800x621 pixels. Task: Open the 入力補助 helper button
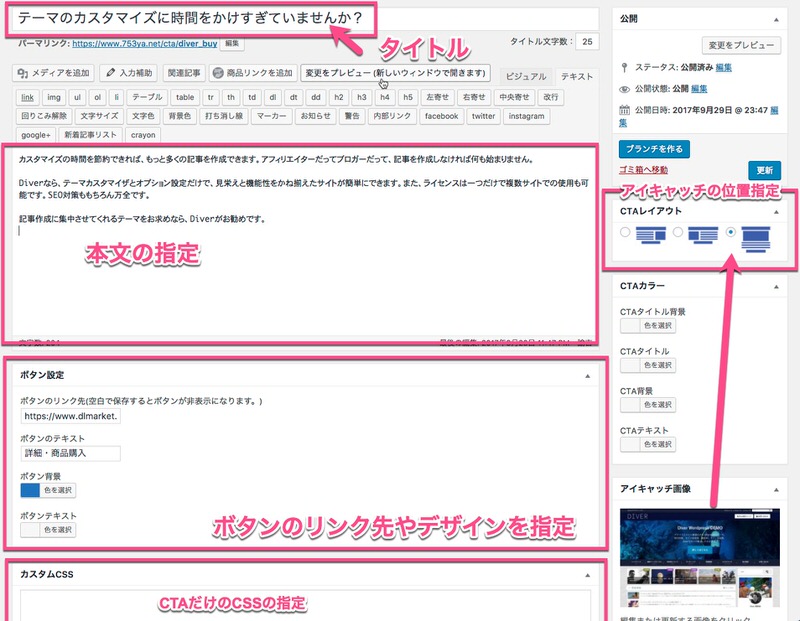(x=129, y=73)
